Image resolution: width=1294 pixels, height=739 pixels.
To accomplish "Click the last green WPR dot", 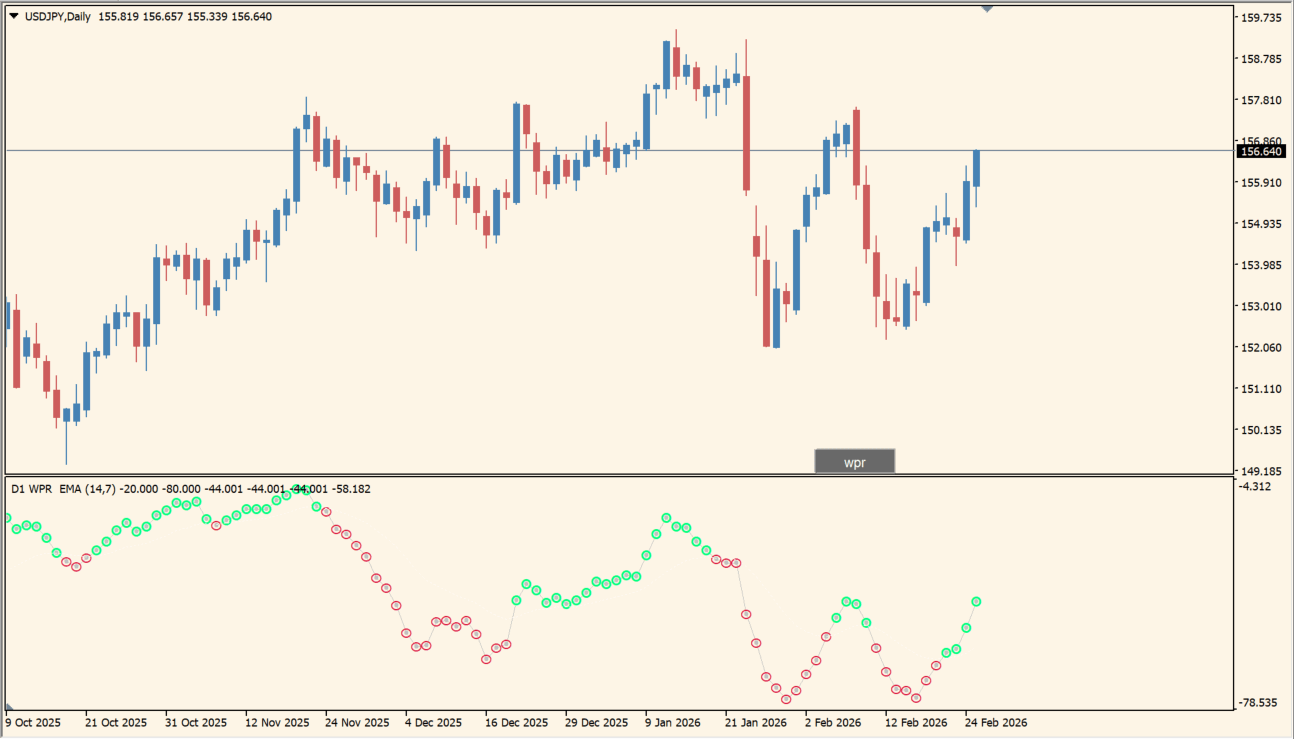I will point(977,600).
